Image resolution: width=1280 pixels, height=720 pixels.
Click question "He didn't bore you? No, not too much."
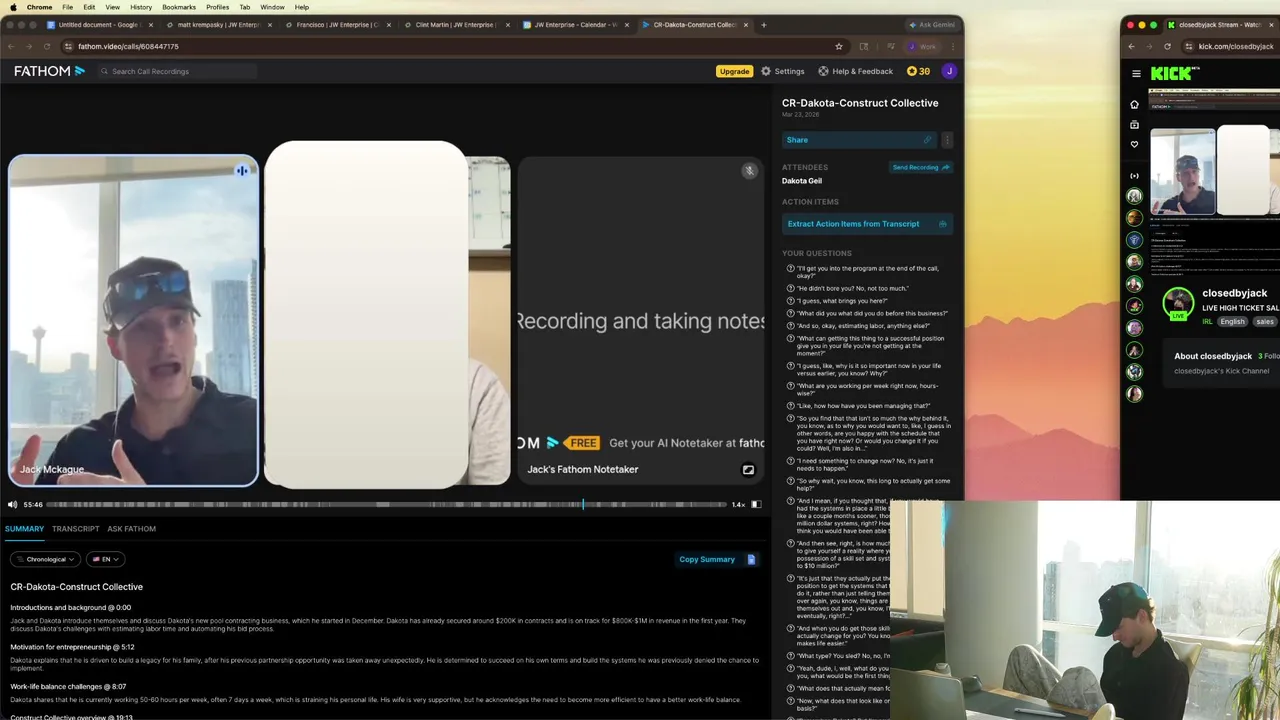[x=852, y=288]
